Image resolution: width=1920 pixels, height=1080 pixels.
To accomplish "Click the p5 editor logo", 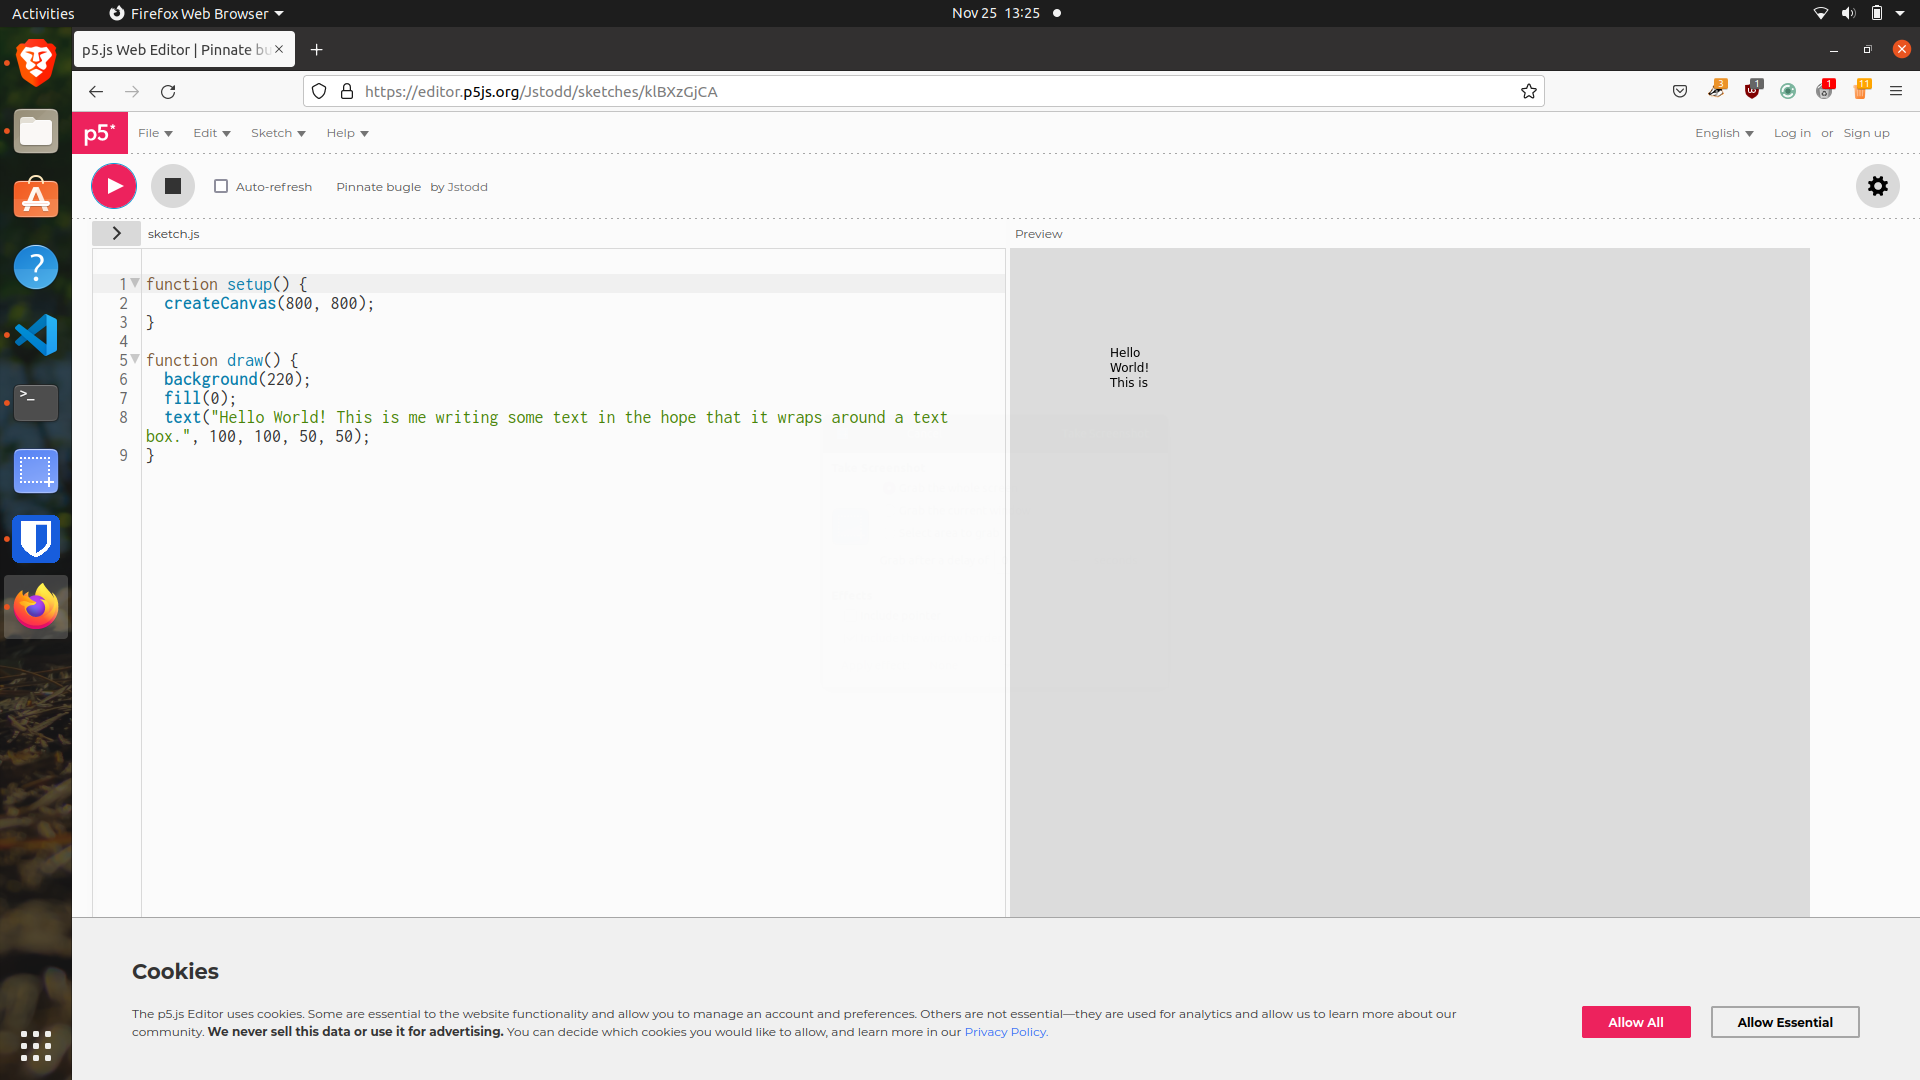I will click(99, 132).
